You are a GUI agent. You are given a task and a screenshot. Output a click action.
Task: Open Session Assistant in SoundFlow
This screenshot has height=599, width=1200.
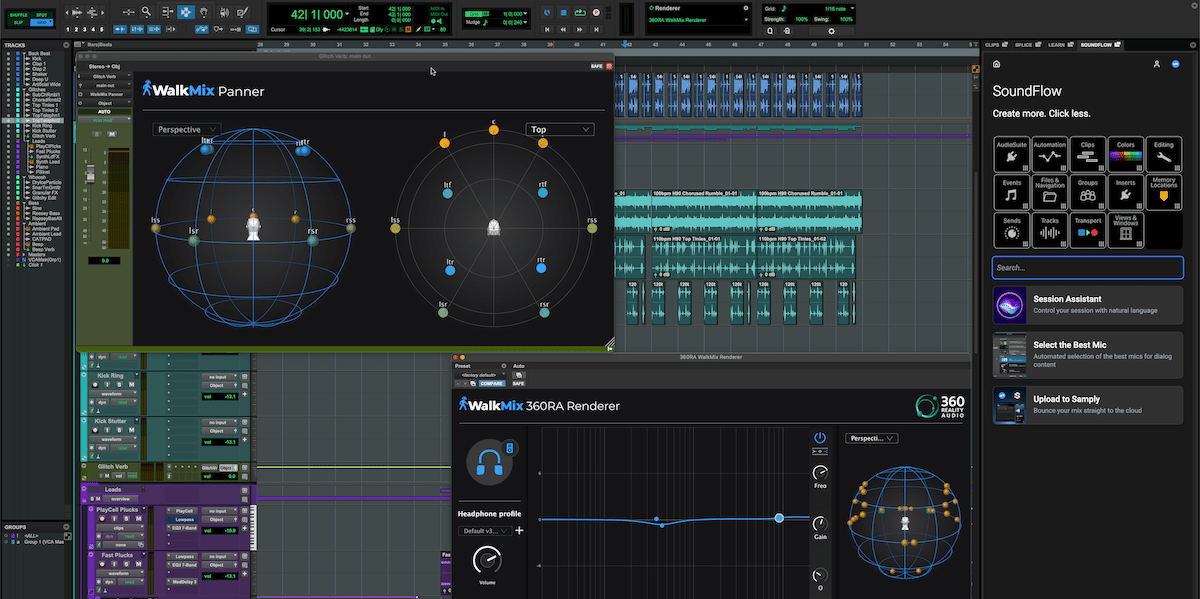[x=1087, y=305]
